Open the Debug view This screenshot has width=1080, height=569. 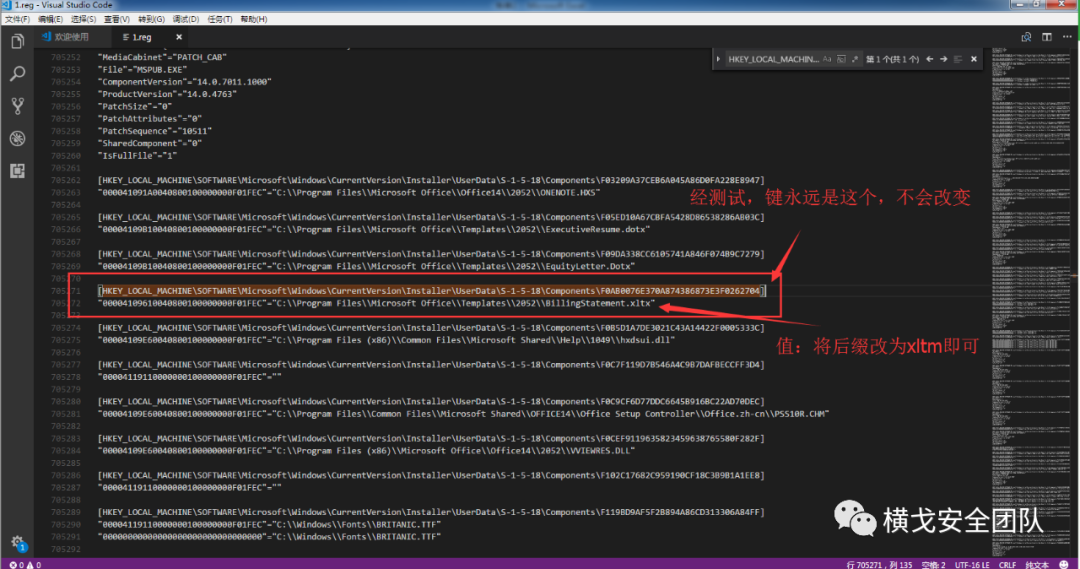point(17,138)
